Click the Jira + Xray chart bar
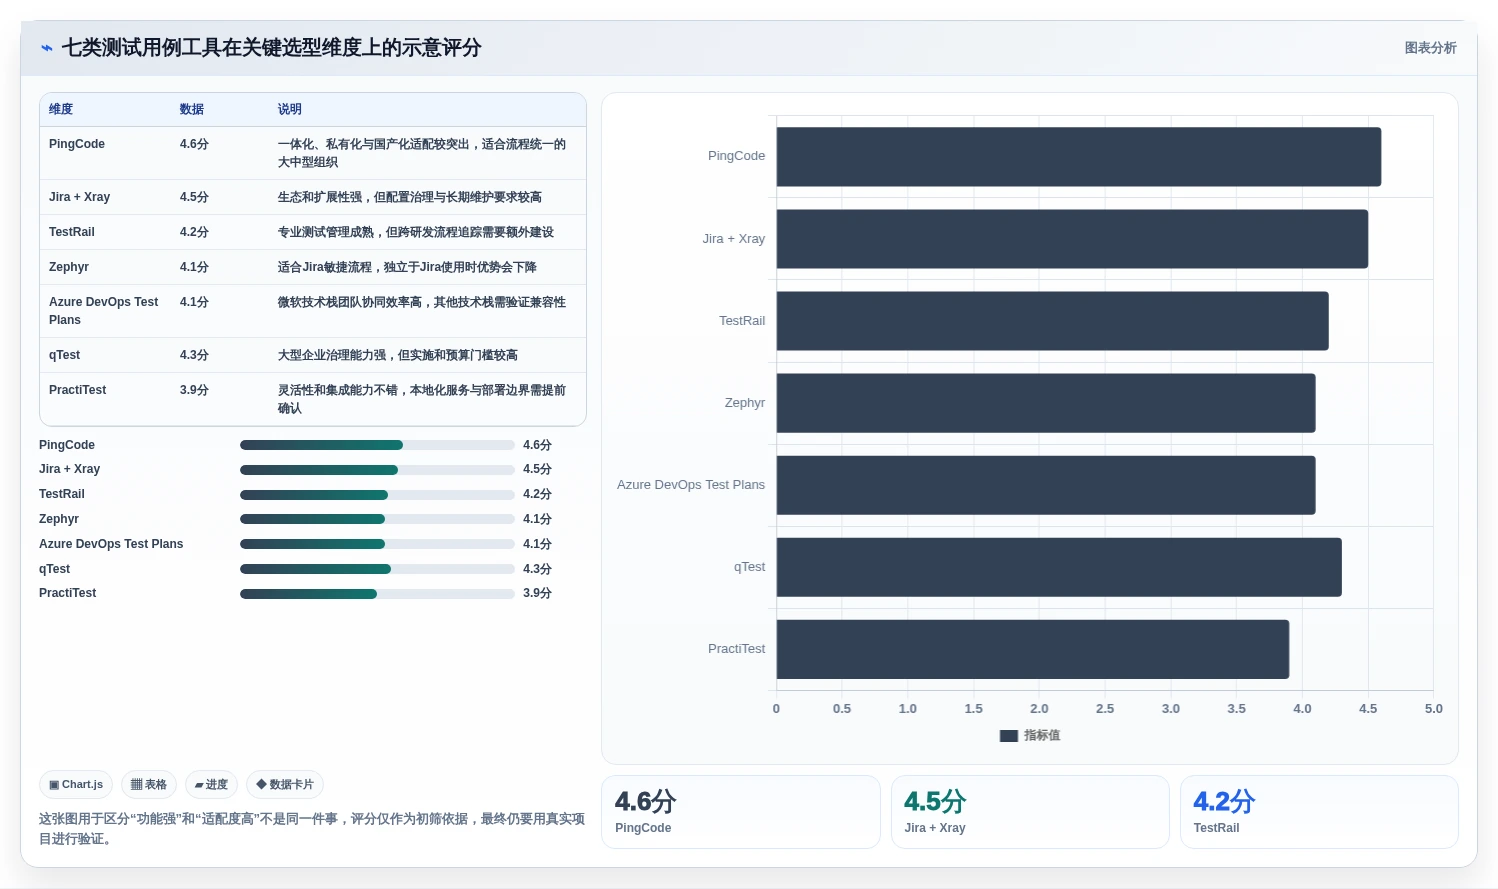 [1072, 239]
